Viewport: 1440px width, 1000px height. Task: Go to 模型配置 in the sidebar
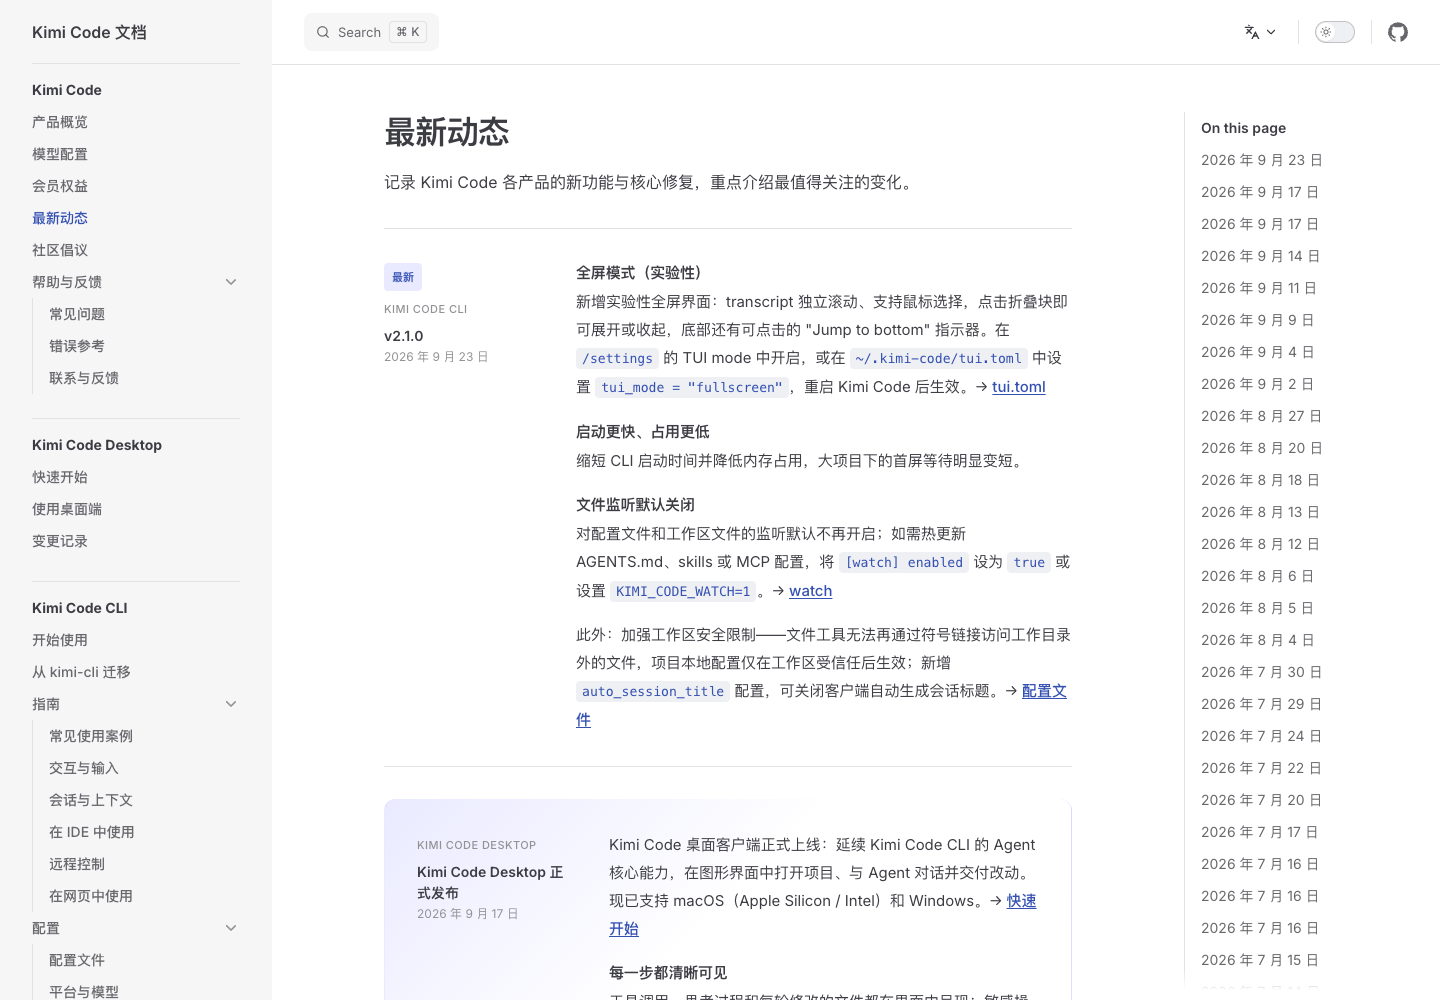pyautogui.click(x=60, y=154)
